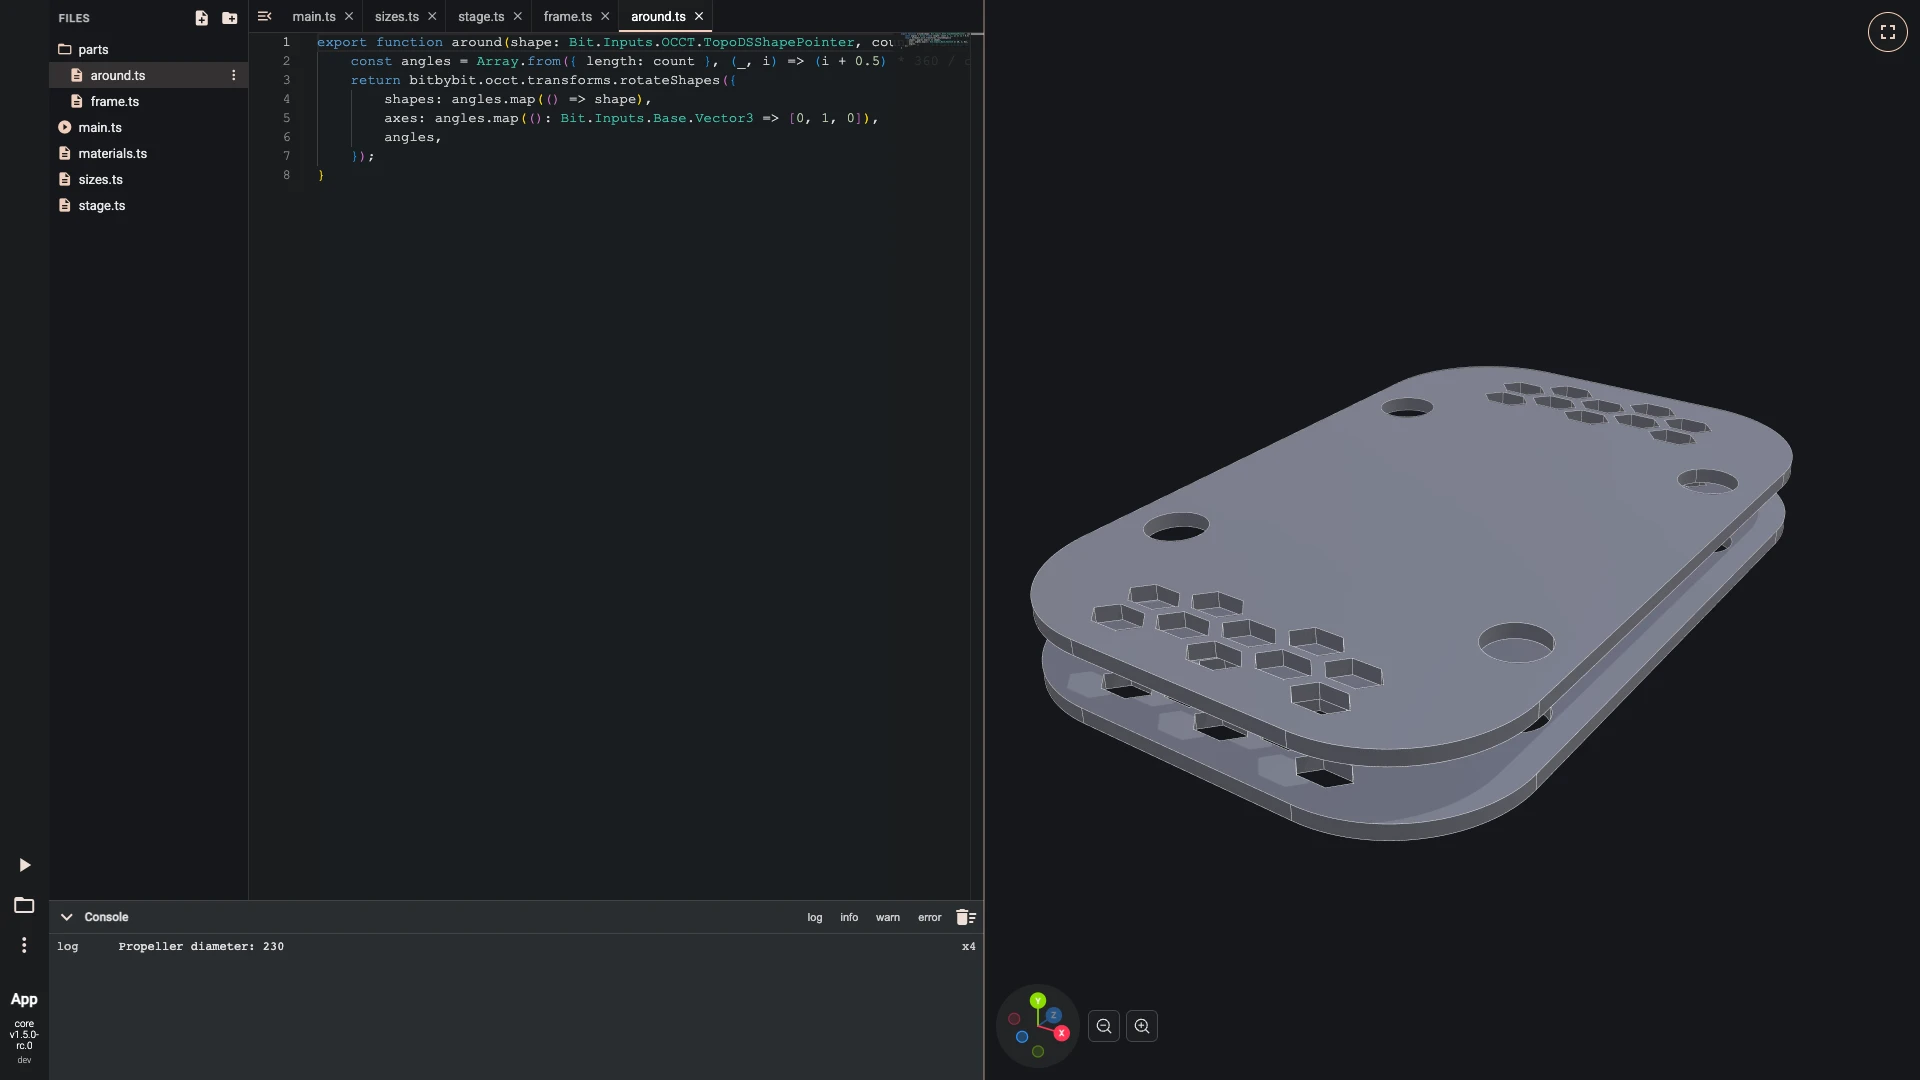Click the X axis on orientation gizmo
Screen dimensions: 1920x1080
pos(1062,1033)
